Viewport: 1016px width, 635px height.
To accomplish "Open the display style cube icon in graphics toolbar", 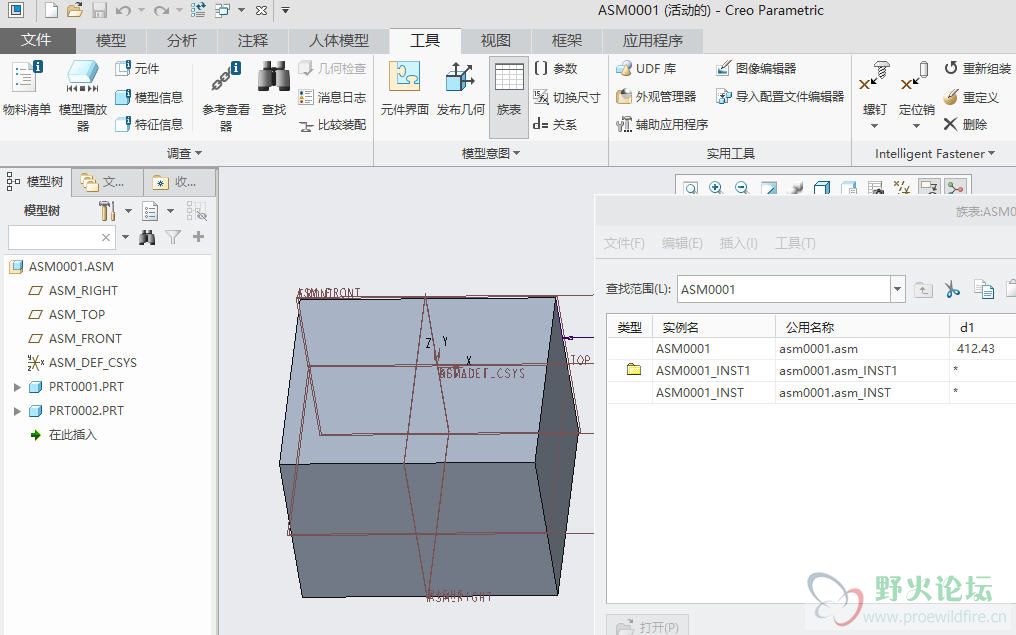I will click(x=822, y=188).
